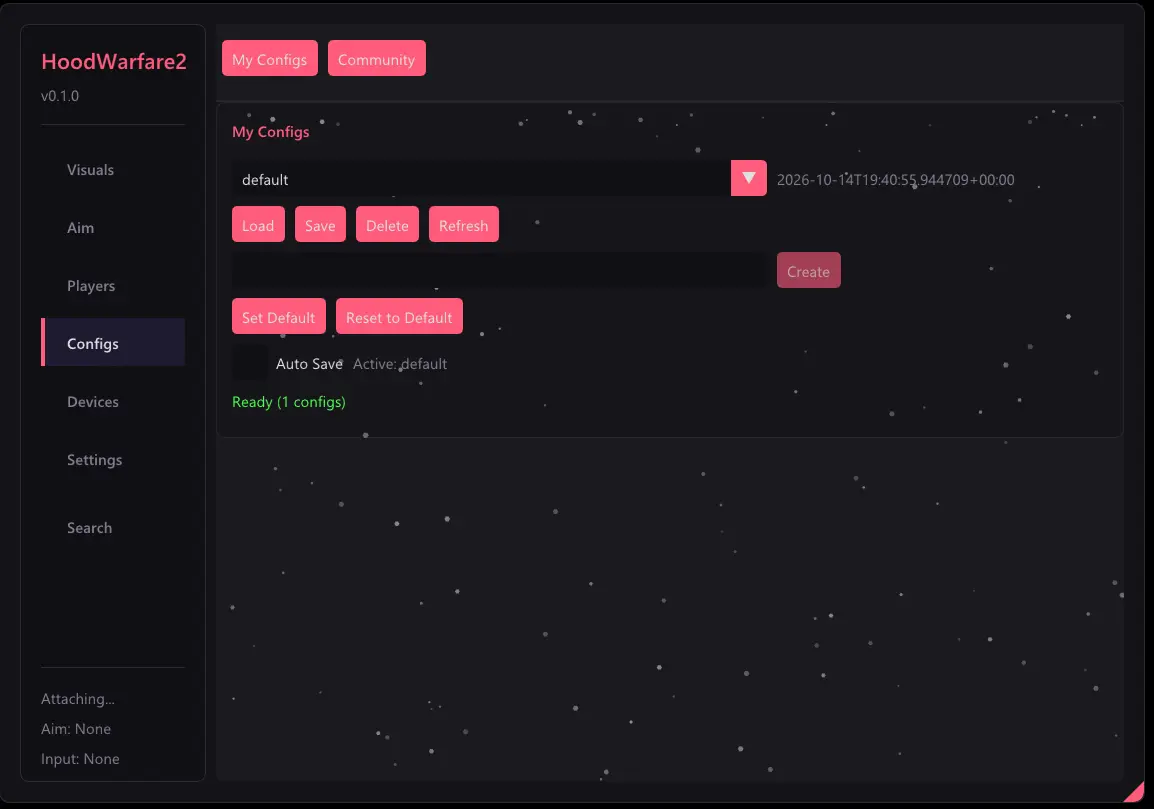Viewport: 1154px width, 809px height.
Task: Click the 'Aim: None' status entry
Action: (76, 729)
